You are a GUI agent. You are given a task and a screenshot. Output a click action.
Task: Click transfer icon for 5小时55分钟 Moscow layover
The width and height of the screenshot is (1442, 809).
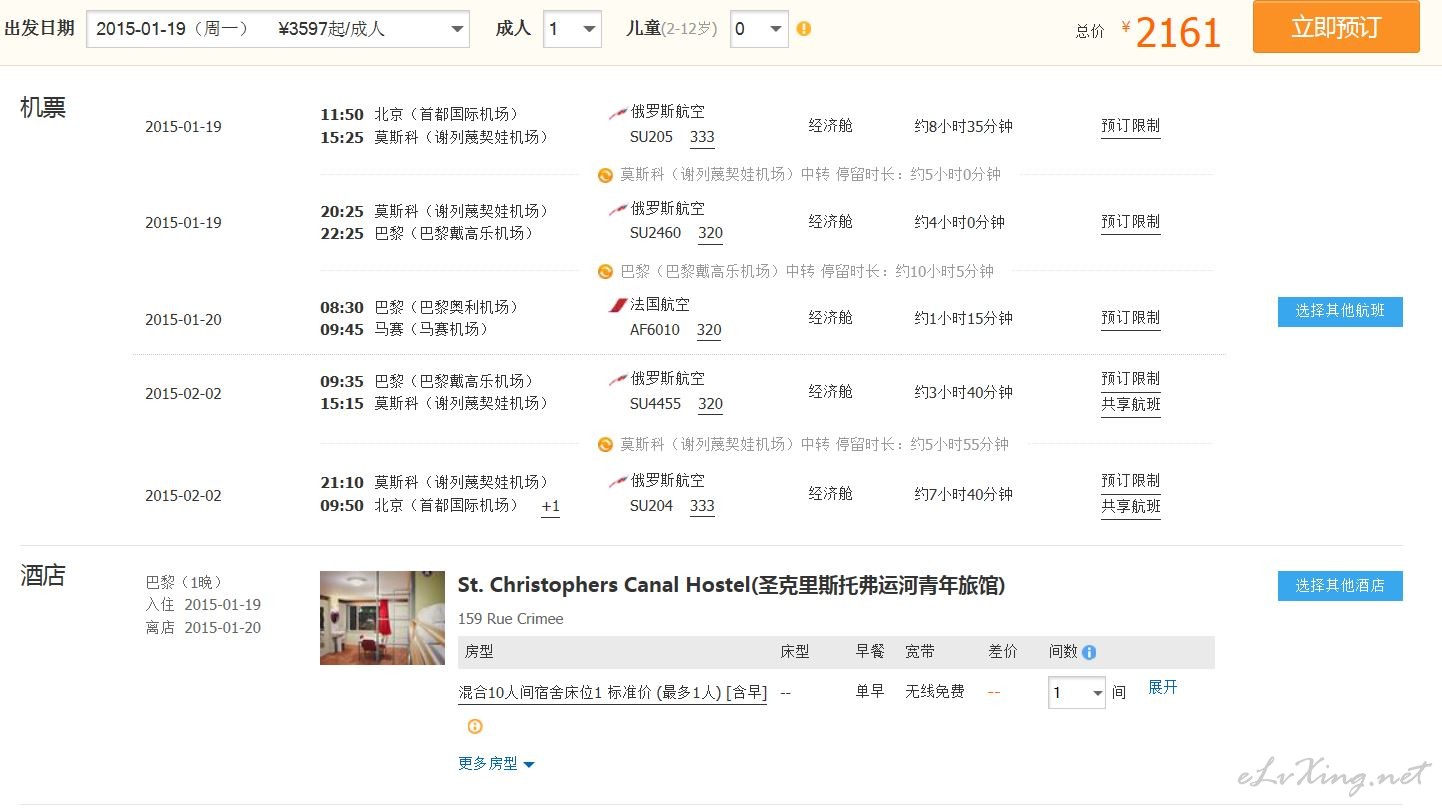(x=605, y=444)
